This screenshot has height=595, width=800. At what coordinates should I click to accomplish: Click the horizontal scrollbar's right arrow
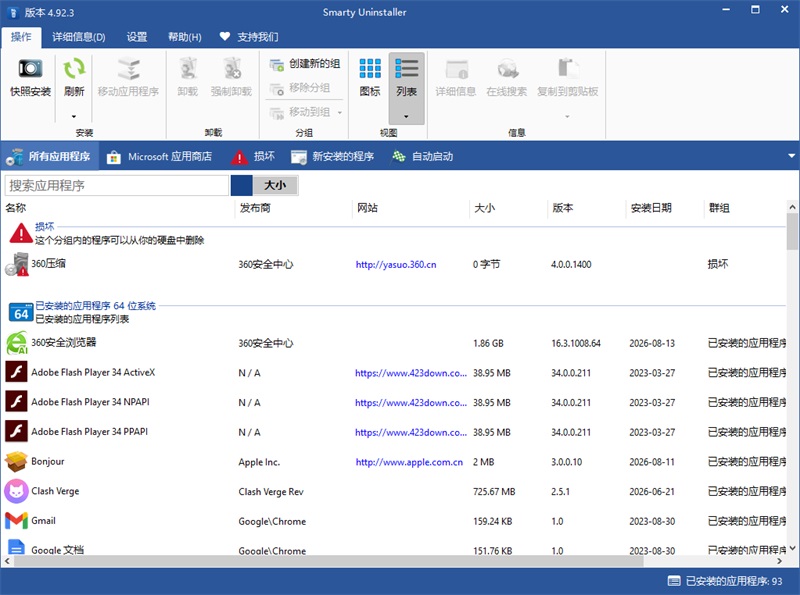pos(779,561)
